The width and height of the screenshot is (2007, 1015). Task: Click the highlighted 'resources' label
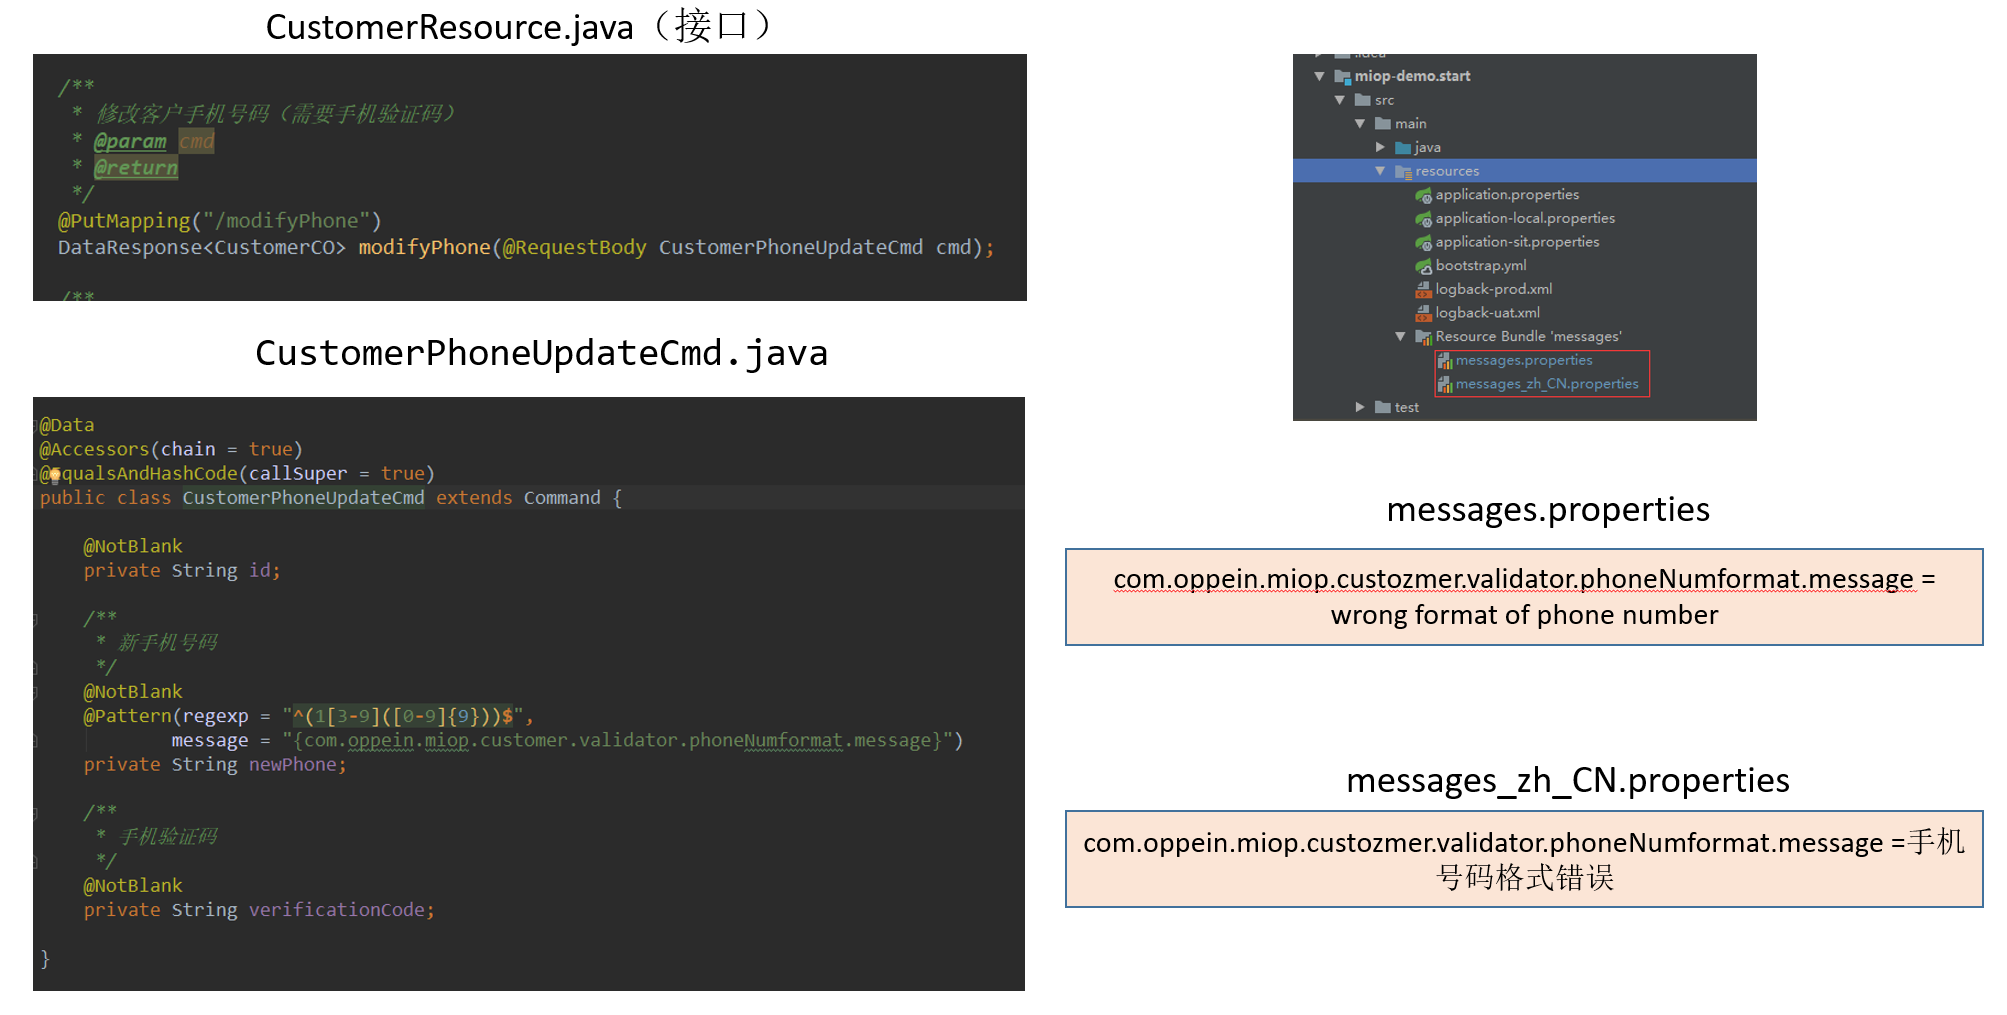point(1447,172)
